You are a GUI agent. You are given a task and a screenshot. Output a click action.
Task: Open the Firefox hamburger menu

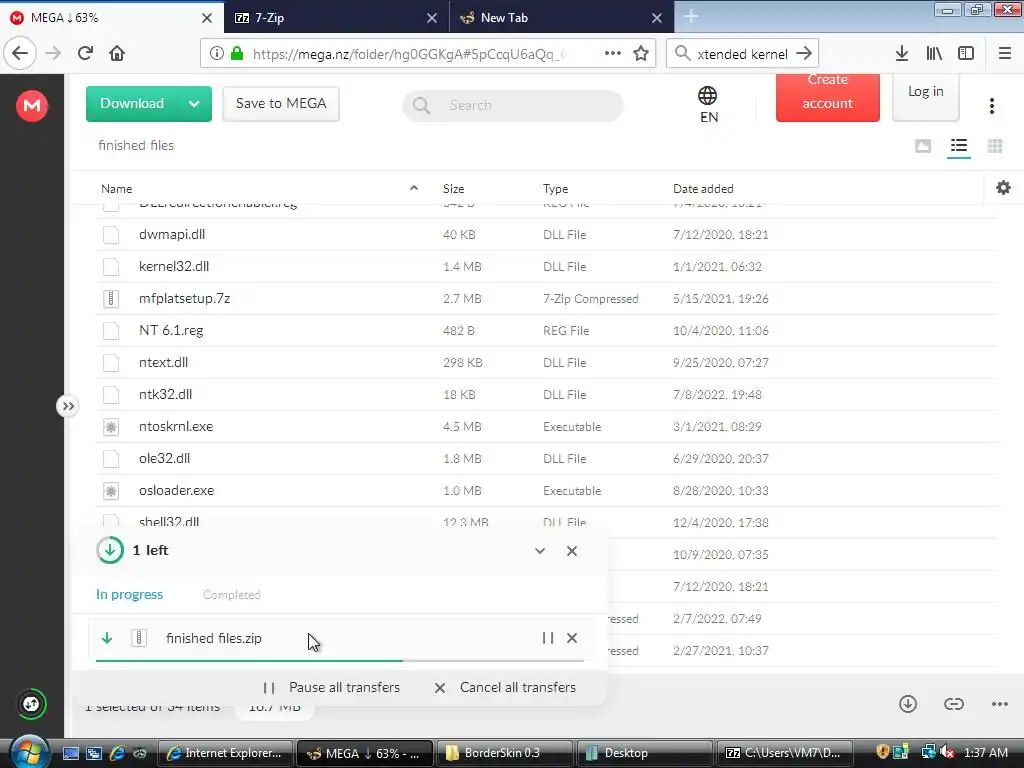(1004, 54)
